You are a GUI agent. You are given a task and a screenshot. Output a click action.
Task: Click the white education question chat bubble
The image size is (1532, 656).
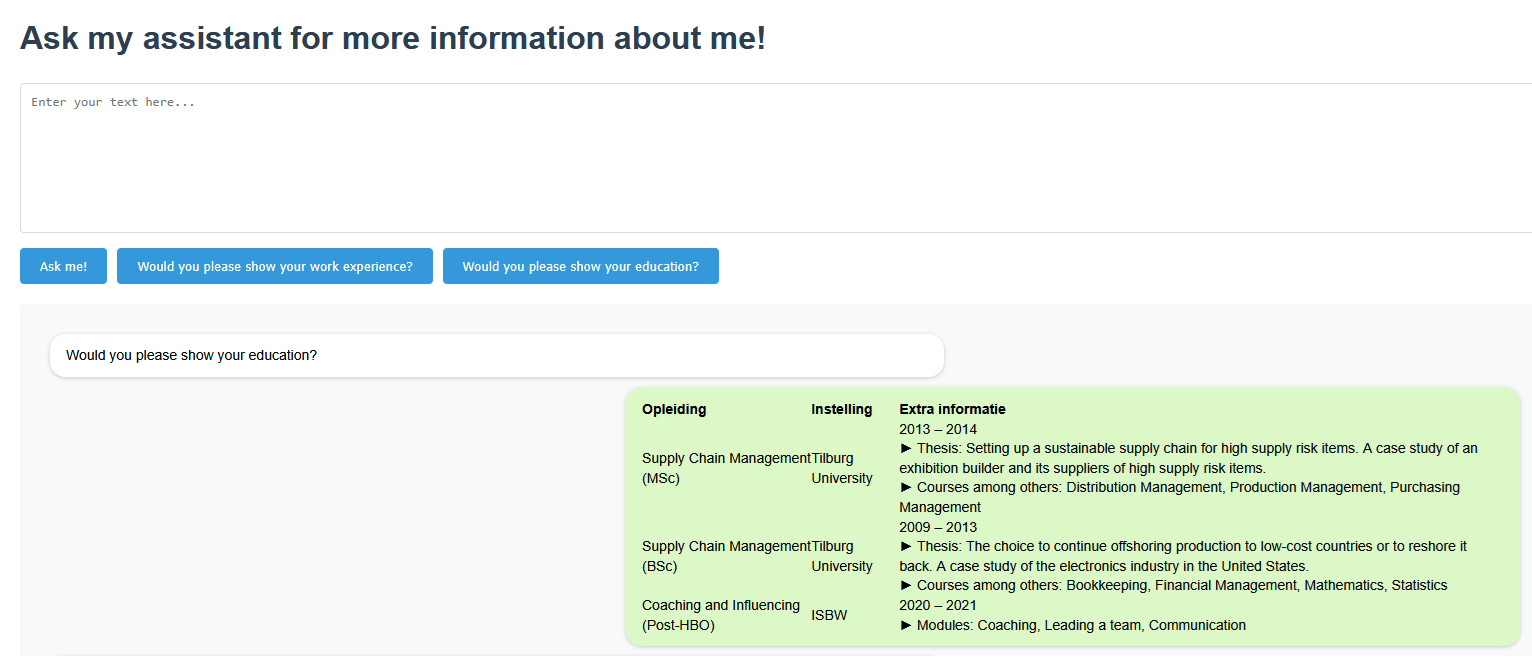(x=496, y=355)
